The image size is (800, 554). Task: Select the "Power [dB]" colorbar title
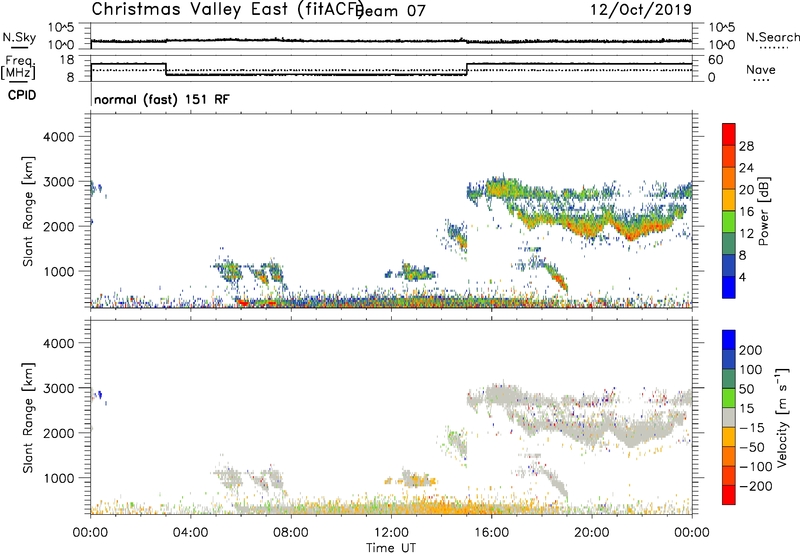click(764, 211)
